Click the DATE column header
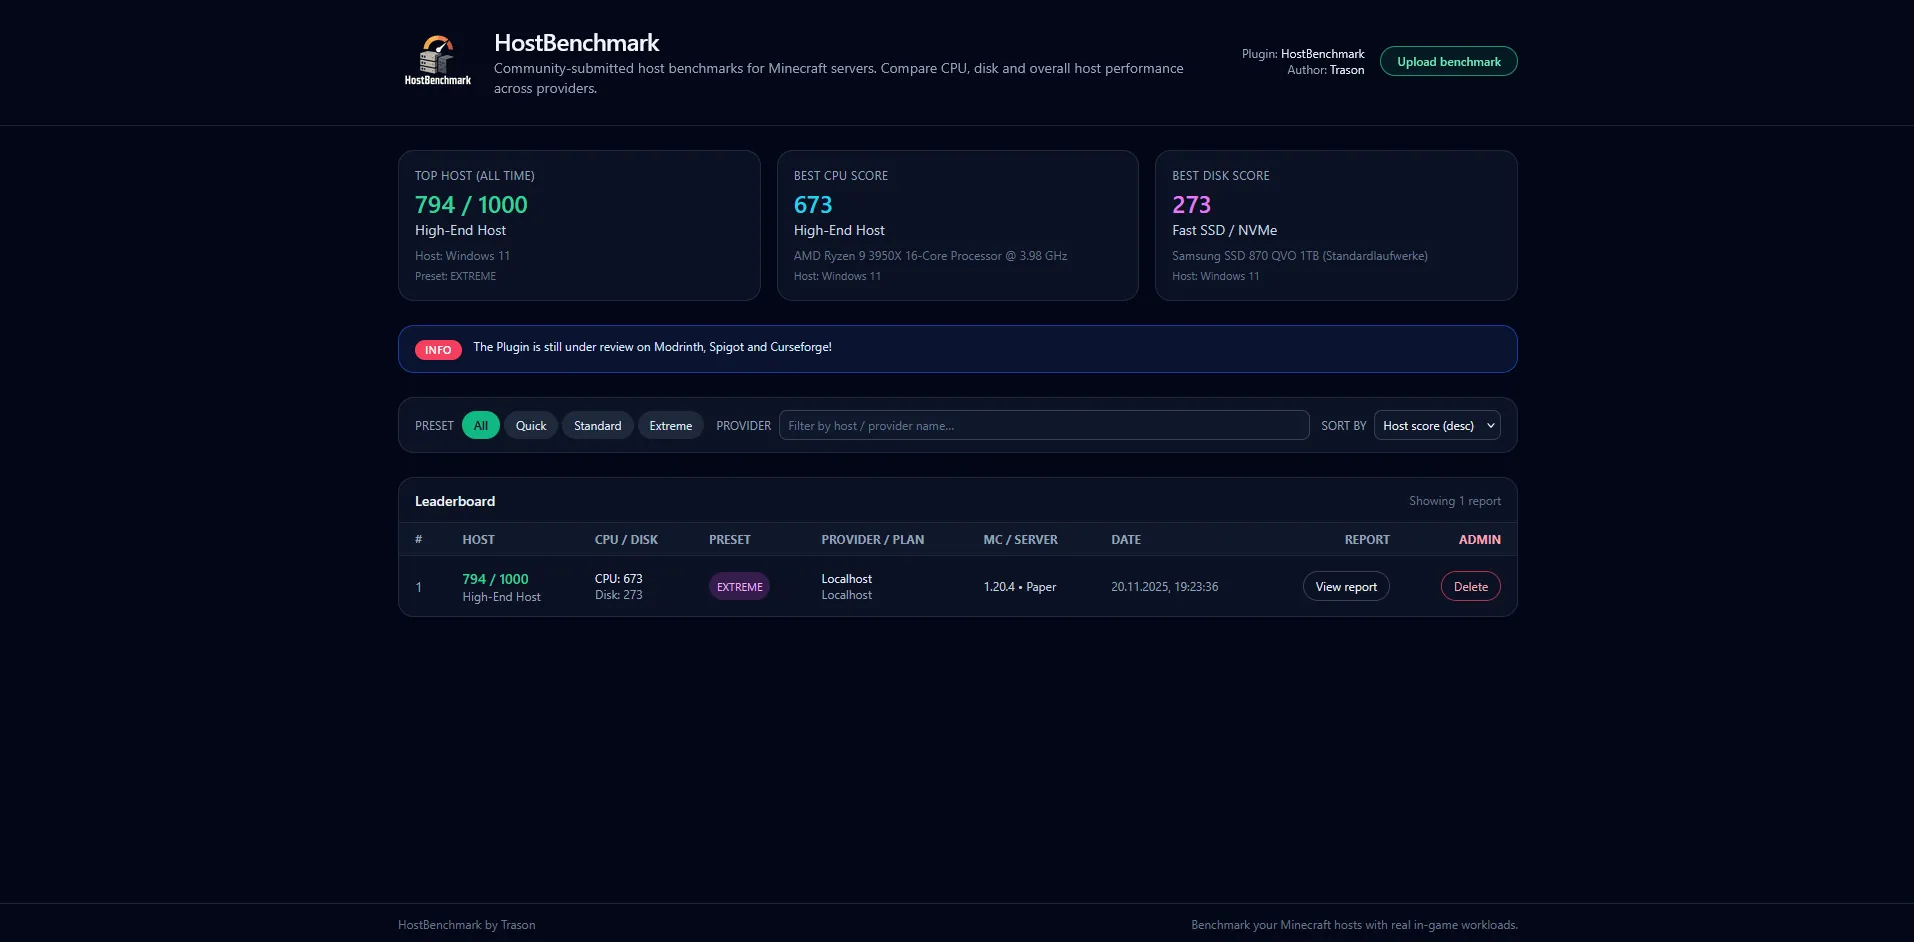Screen dimensions: 1914x942 tap(1126, 540)
